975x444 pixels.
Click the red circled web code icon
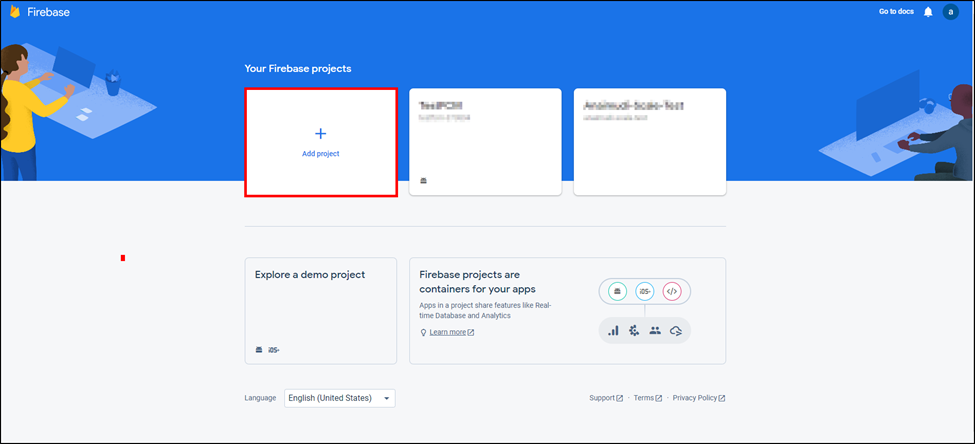pyautogui.click(x=672, y=291)
